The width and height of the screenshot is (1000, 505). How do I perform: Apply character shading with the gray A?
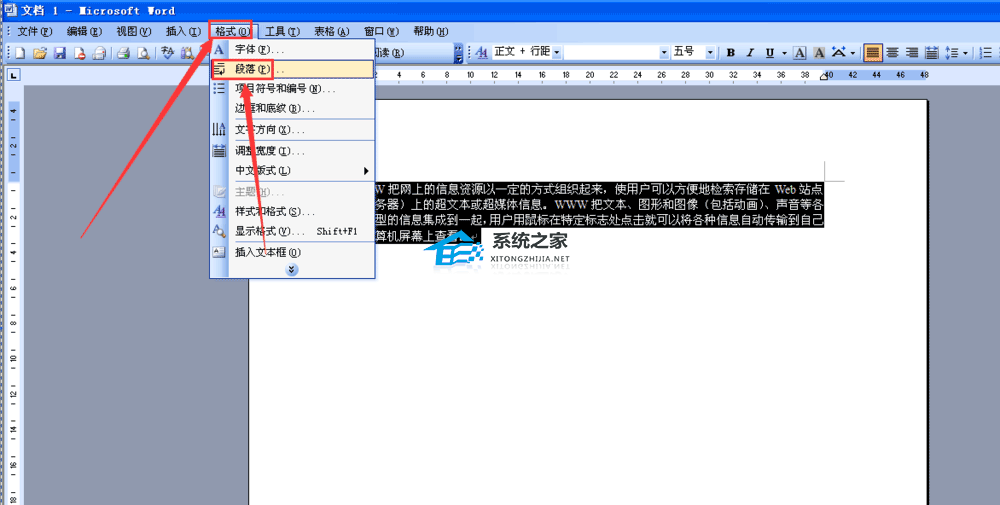tap(820, 52)
